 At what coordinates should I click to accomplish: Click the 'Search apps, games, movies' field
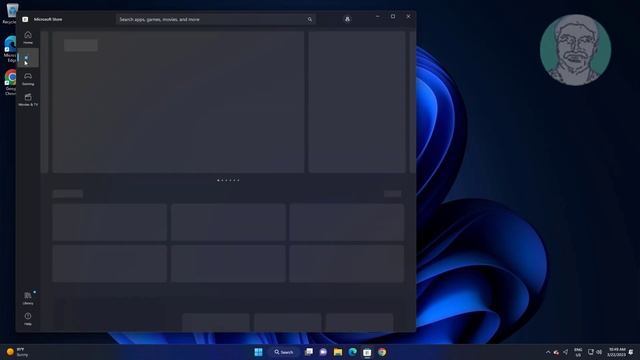216,19
